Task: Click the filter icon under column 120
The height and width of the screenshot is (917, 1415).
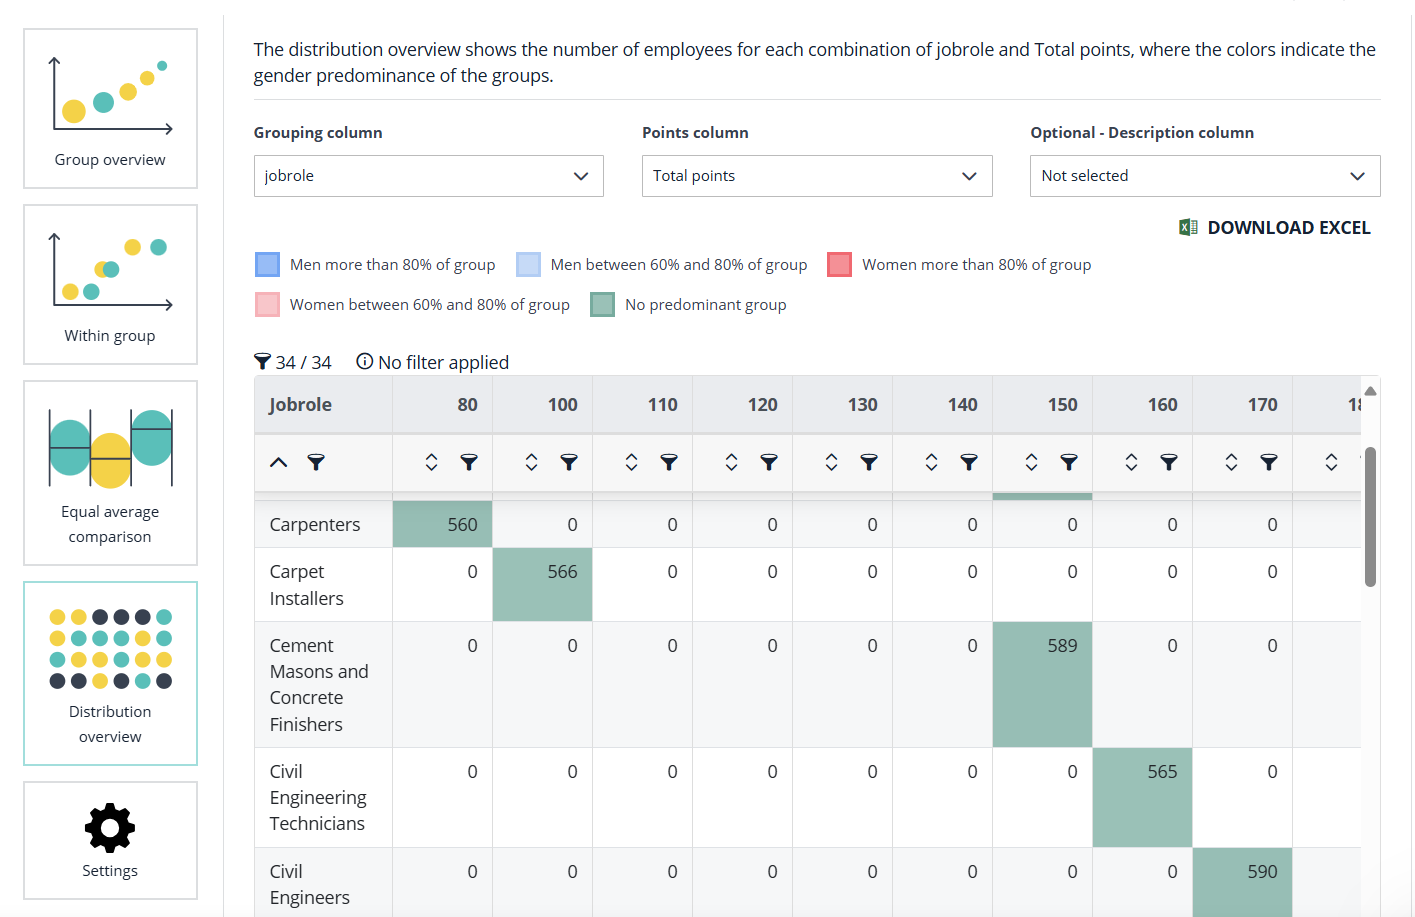Action: pos(769,462)
